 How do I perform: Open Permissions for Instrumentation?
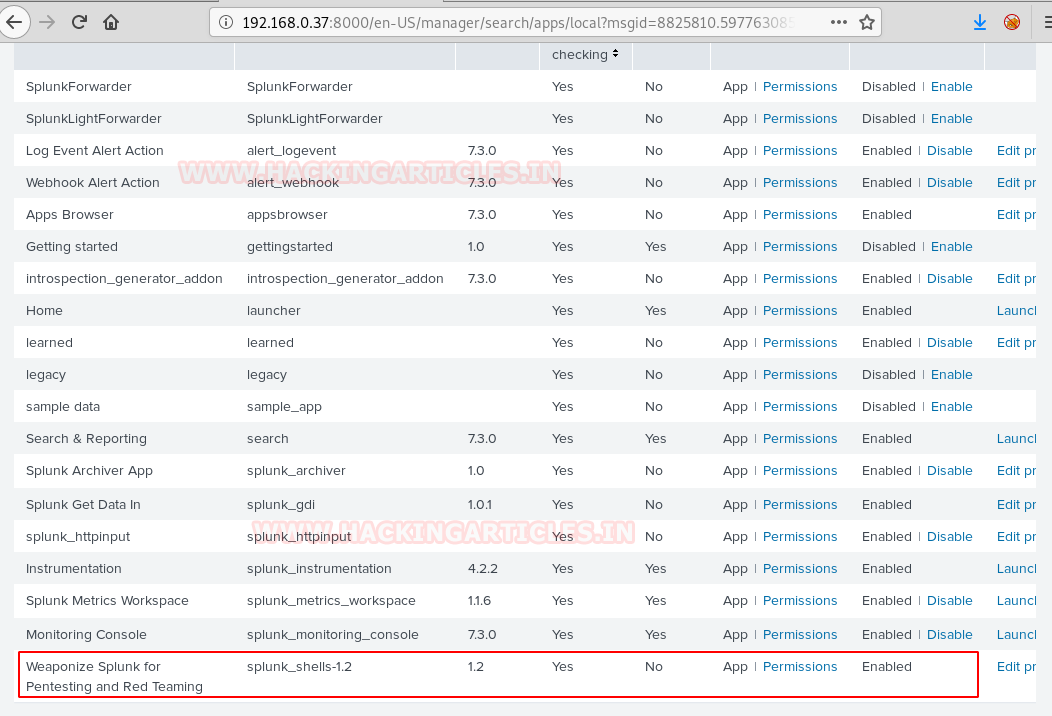800,569
